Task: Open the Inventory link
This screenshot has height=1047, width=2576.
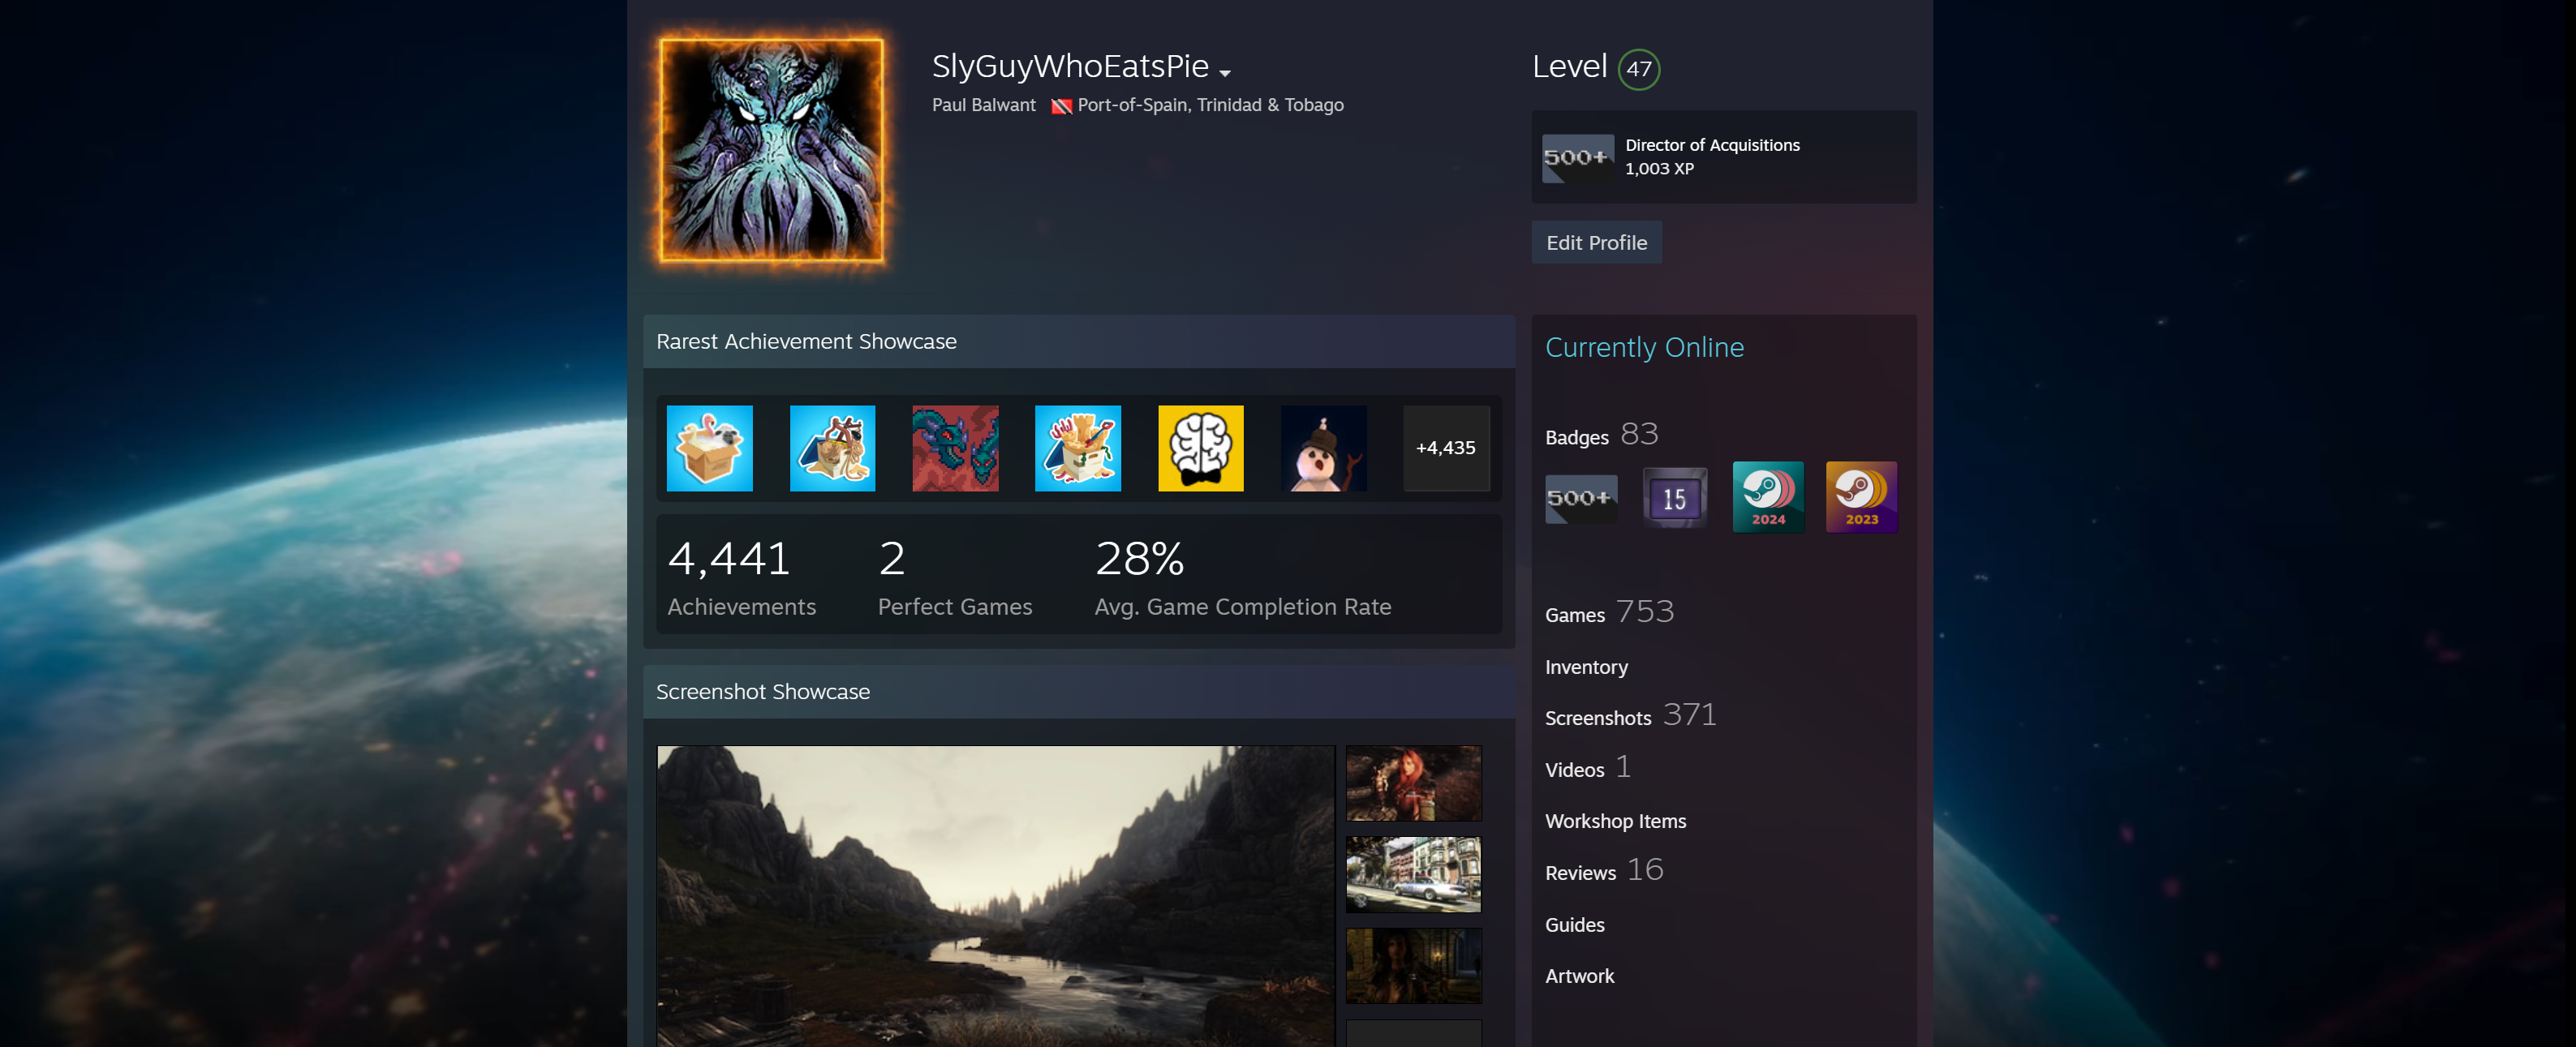Action: pos(1586,667)
